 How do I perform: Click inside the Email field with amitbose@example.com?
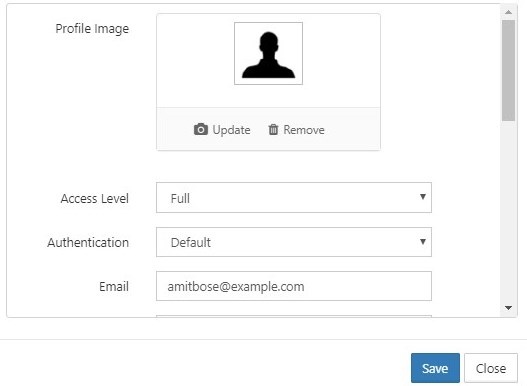click(294, 286)
